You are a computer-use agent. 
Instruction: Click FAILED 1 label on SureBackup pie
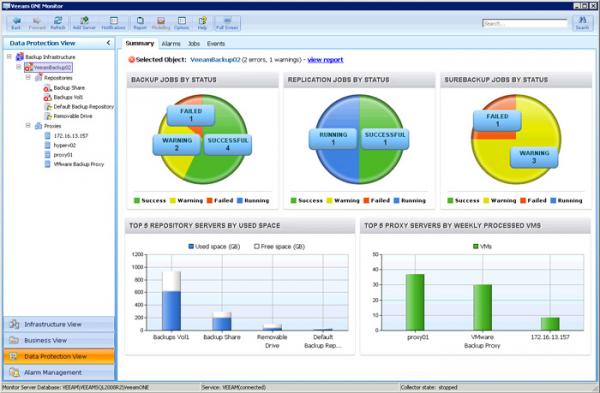click(497, 120)
